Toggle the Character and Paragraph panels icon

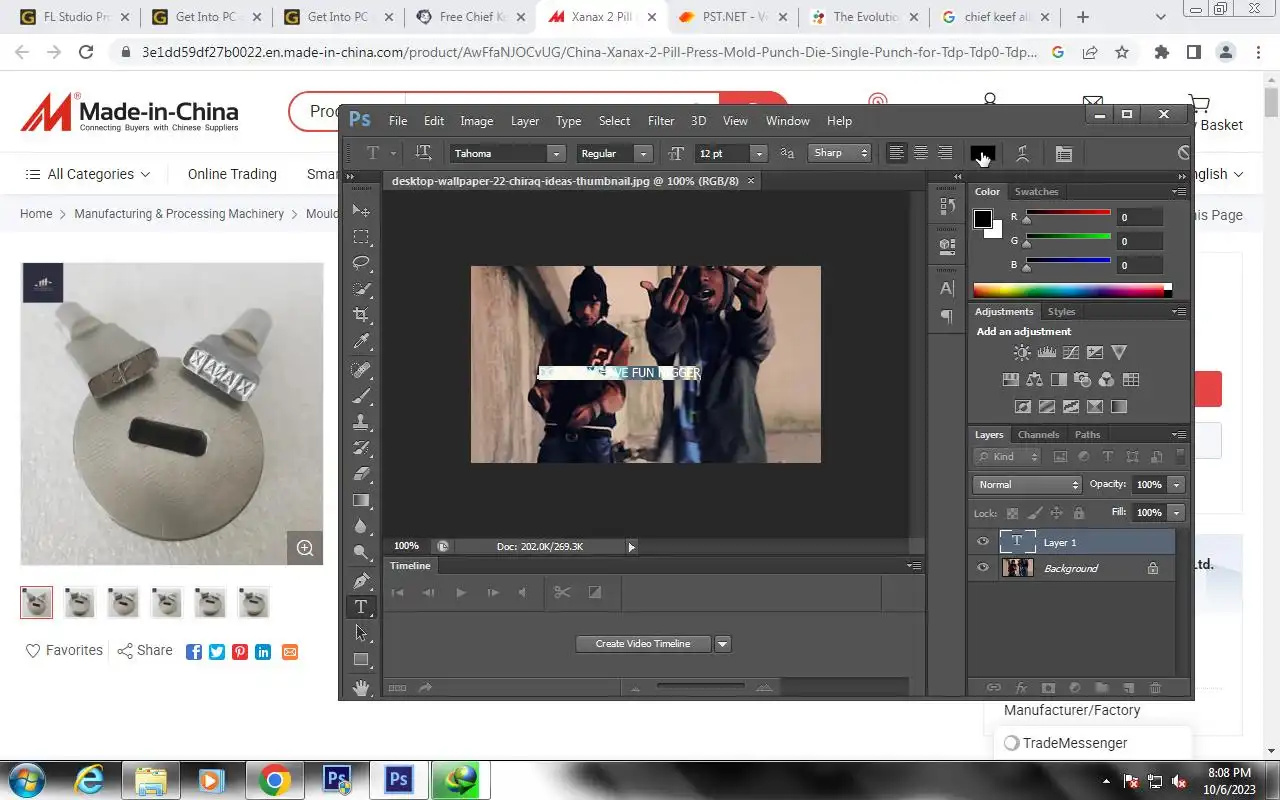[x=1063, y=153]
